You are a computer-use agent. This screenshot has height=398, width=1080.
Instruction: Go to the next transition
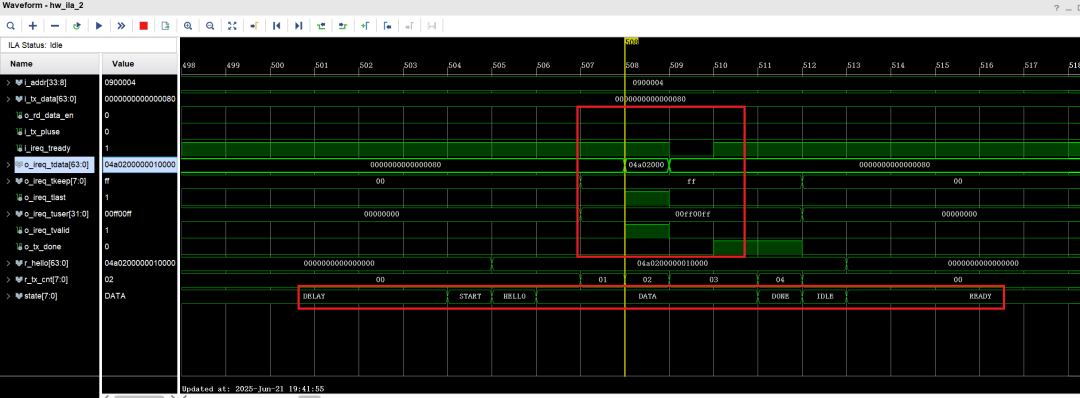pyautogui.click(x=343, y=25)
